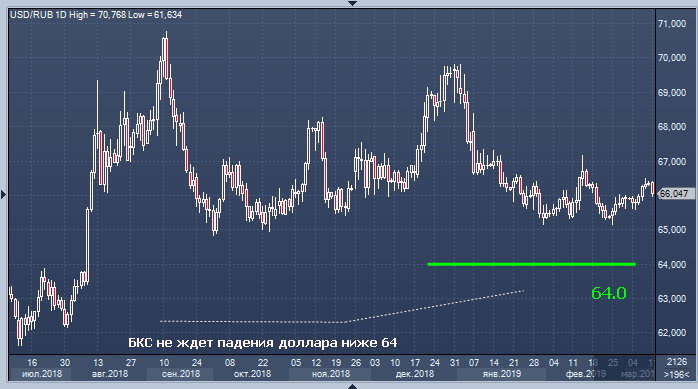
Task: Select the июл.2018 month on timeline
Action: [x=42, y=374]
